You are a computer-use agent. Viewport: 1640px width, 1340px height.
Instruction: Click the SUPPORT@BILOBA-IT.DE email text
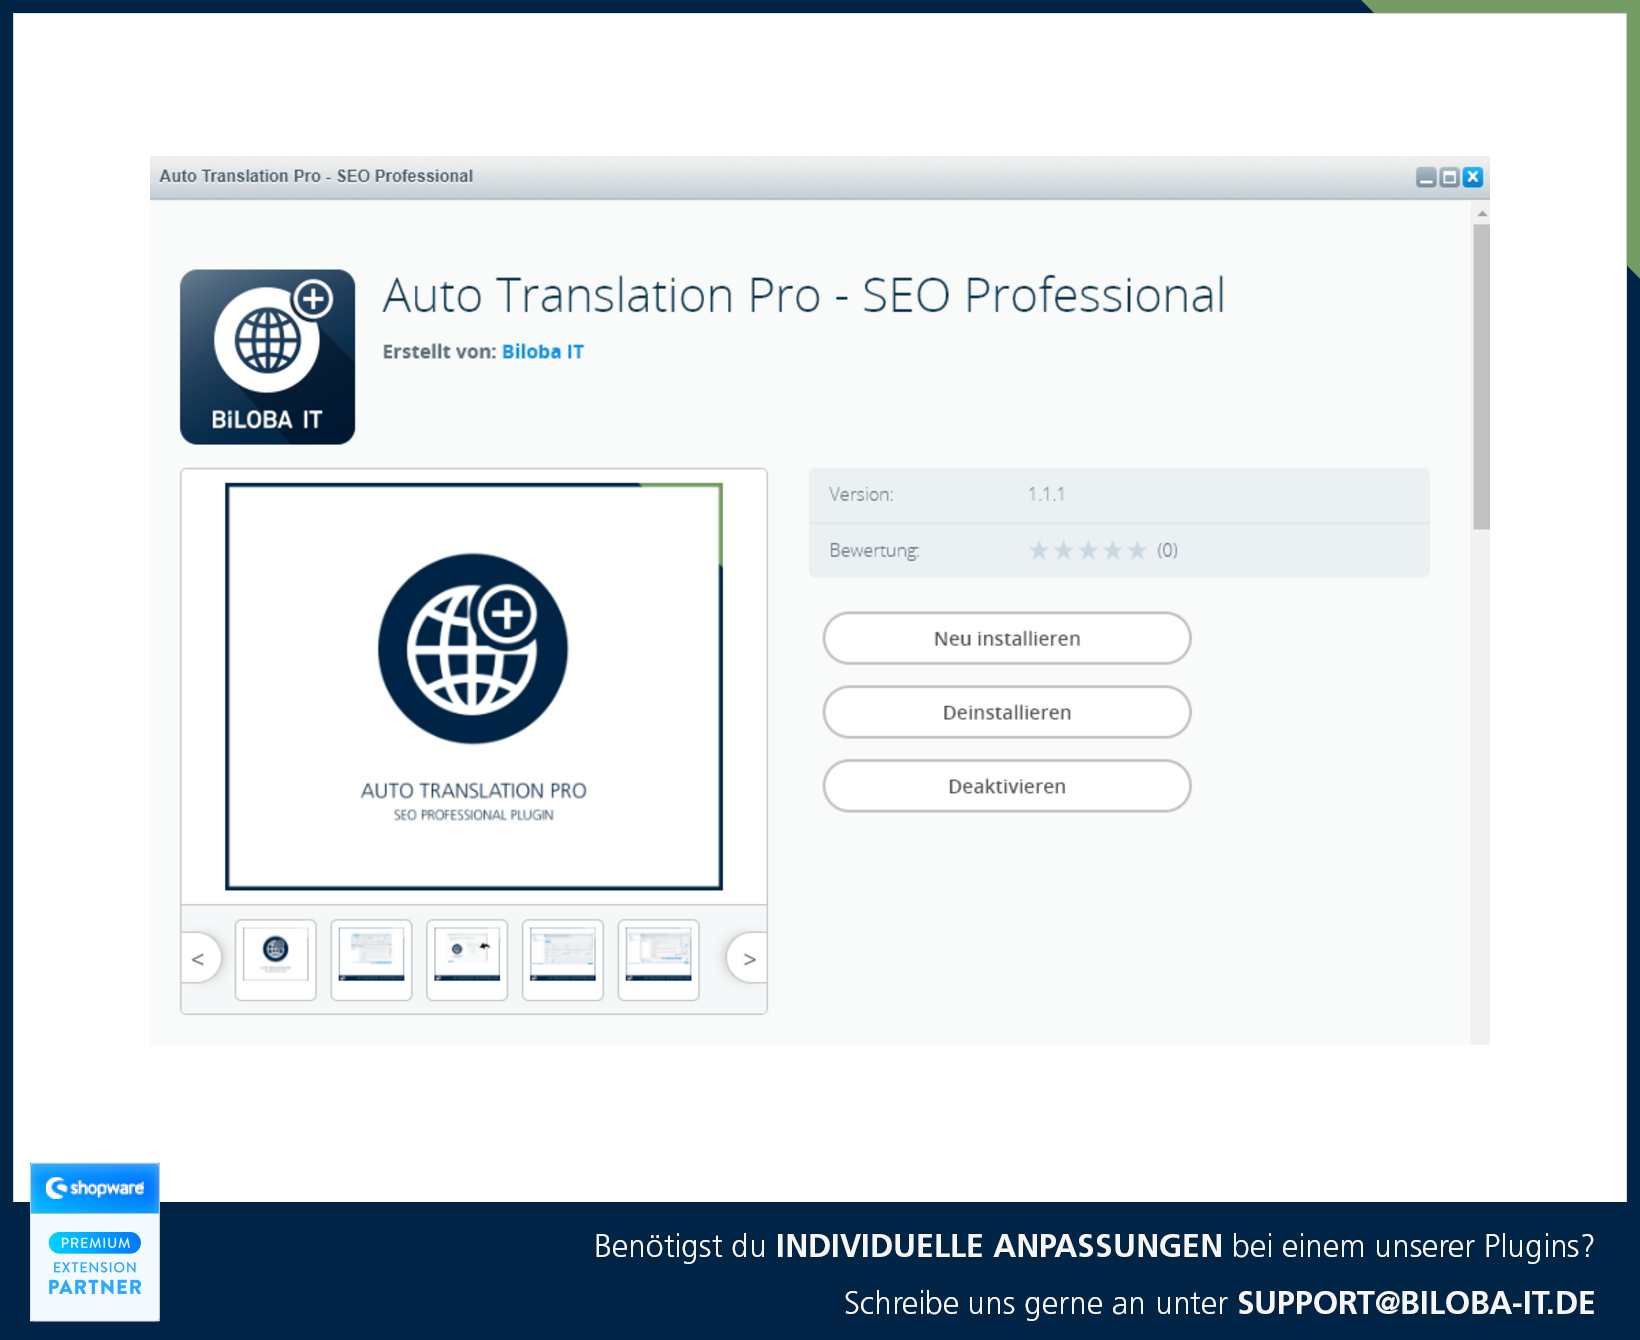pyautogui.click(x=1416, y=1303)
